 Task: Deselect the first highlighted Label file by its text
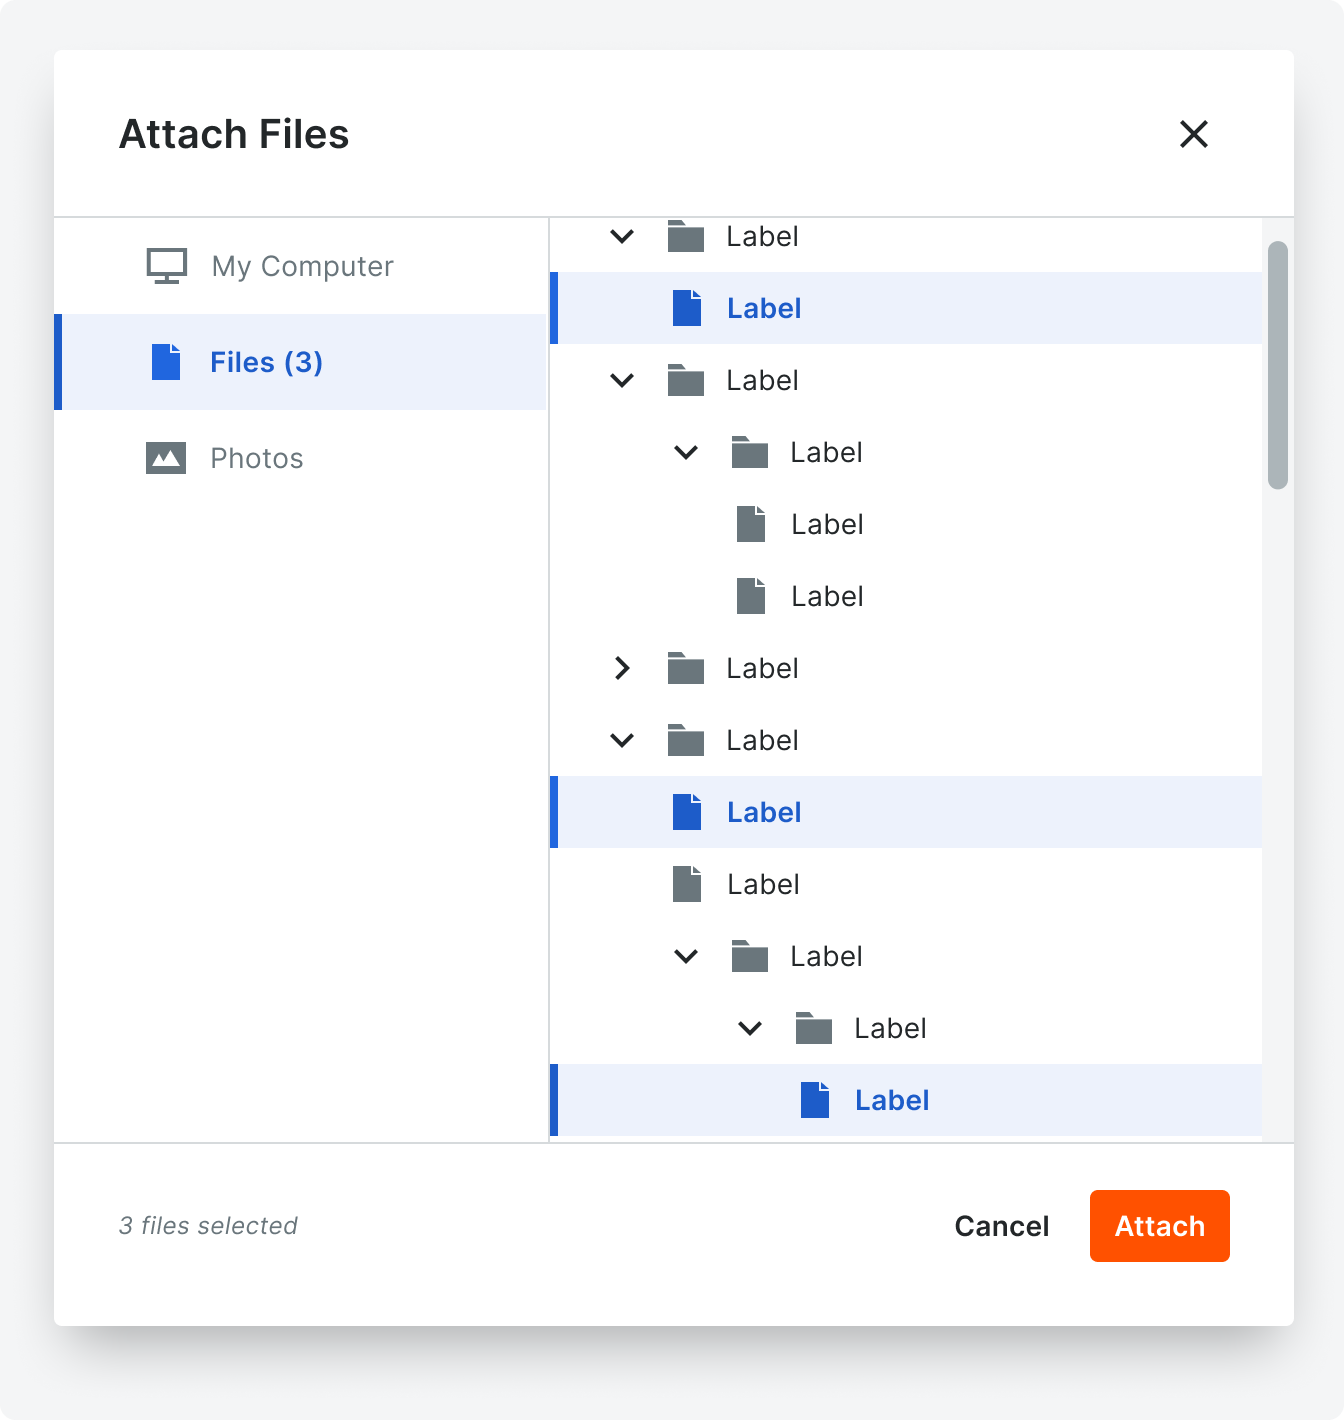(764, 308)
